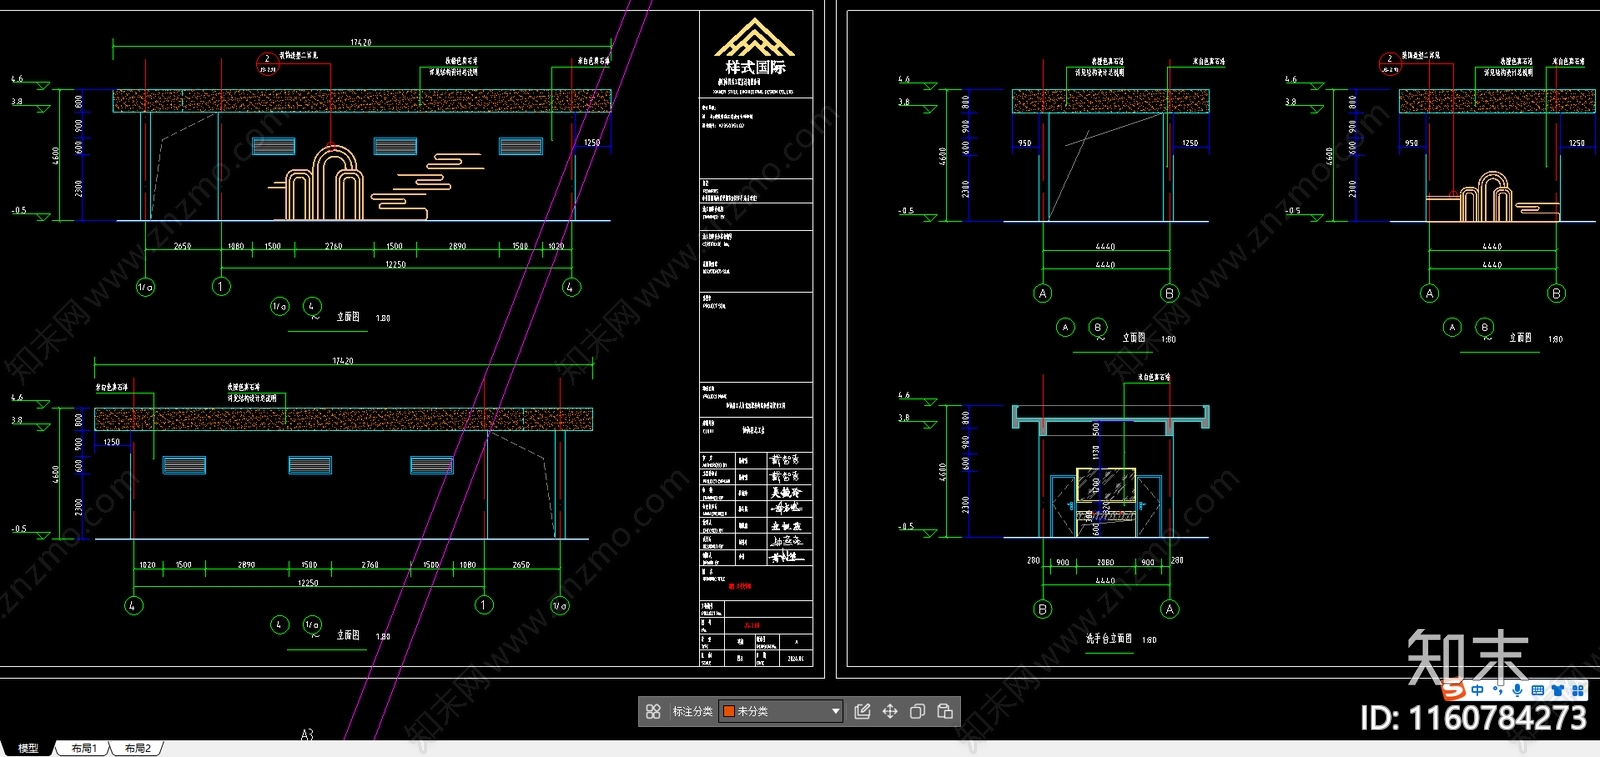Screen dimensions: 1600x757
Task: Open the Sogou soft keyboard icon
Action: 1538,690
